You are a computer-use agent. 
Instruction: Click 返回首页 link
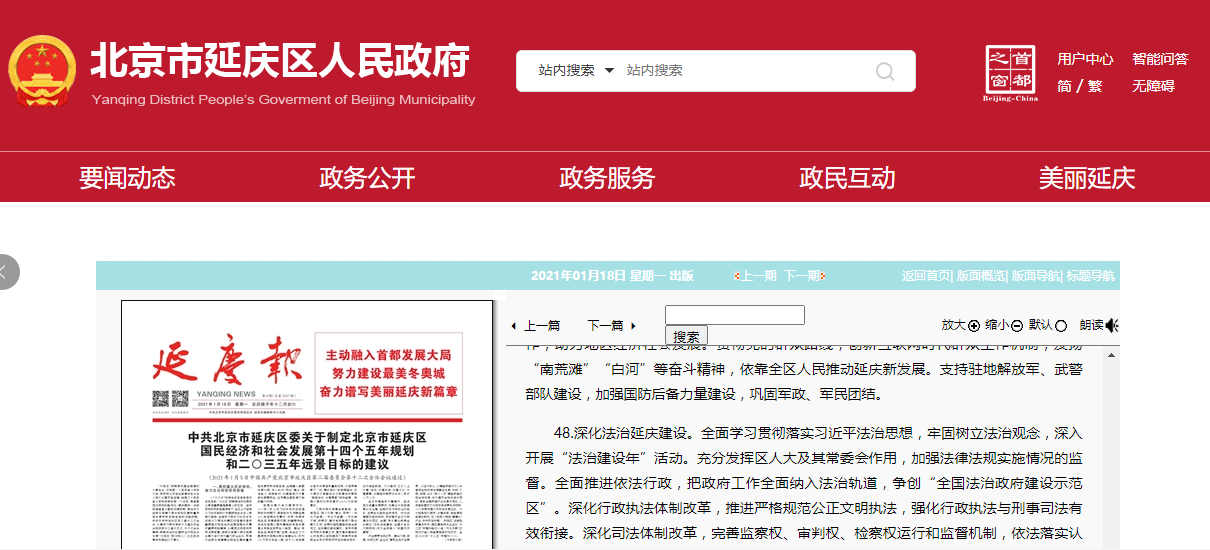pyautogui.click(x=926, y=276)
